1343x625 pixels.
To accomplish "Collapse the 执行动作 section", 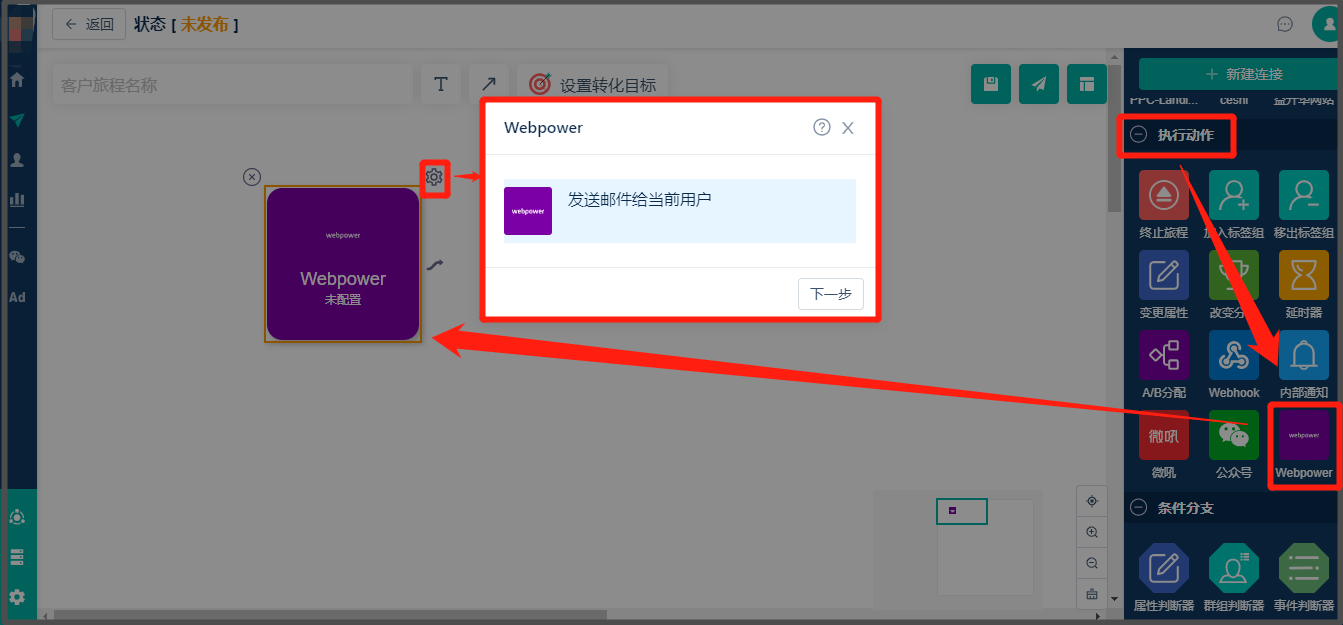I will pos(1138,135).
